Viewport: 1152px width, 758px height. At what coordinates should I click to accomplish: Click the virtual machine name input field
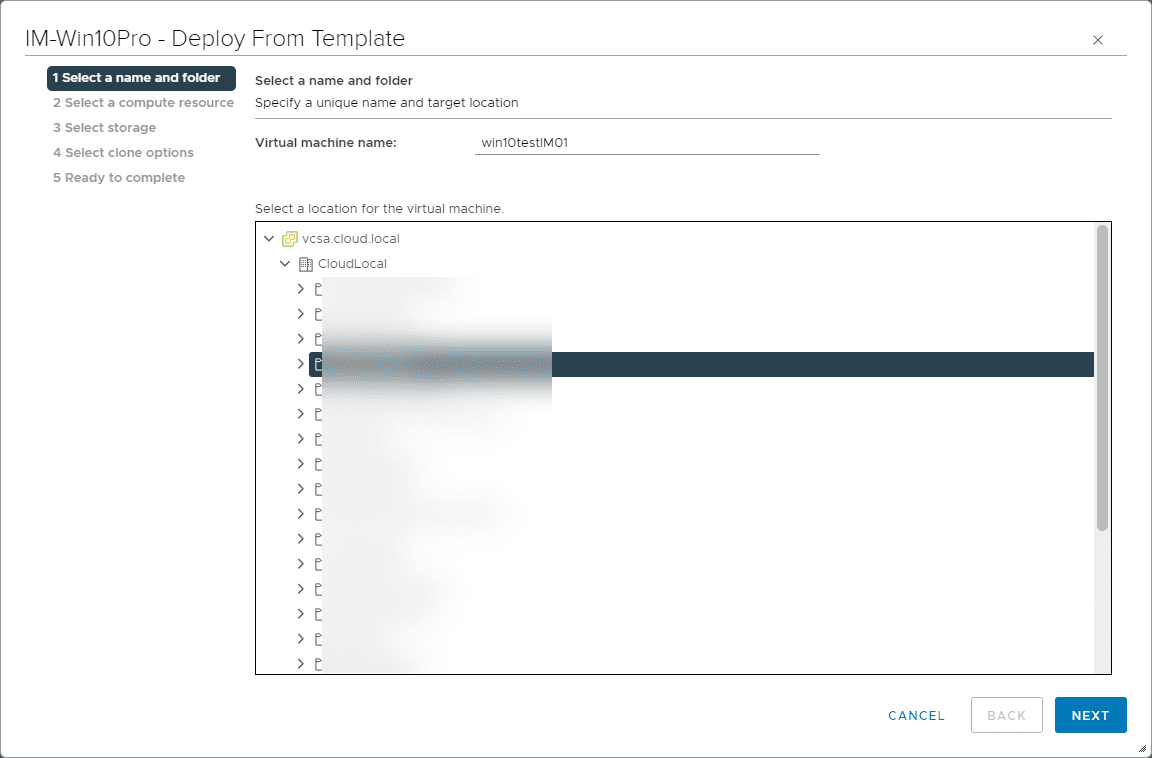coord(647,142)
